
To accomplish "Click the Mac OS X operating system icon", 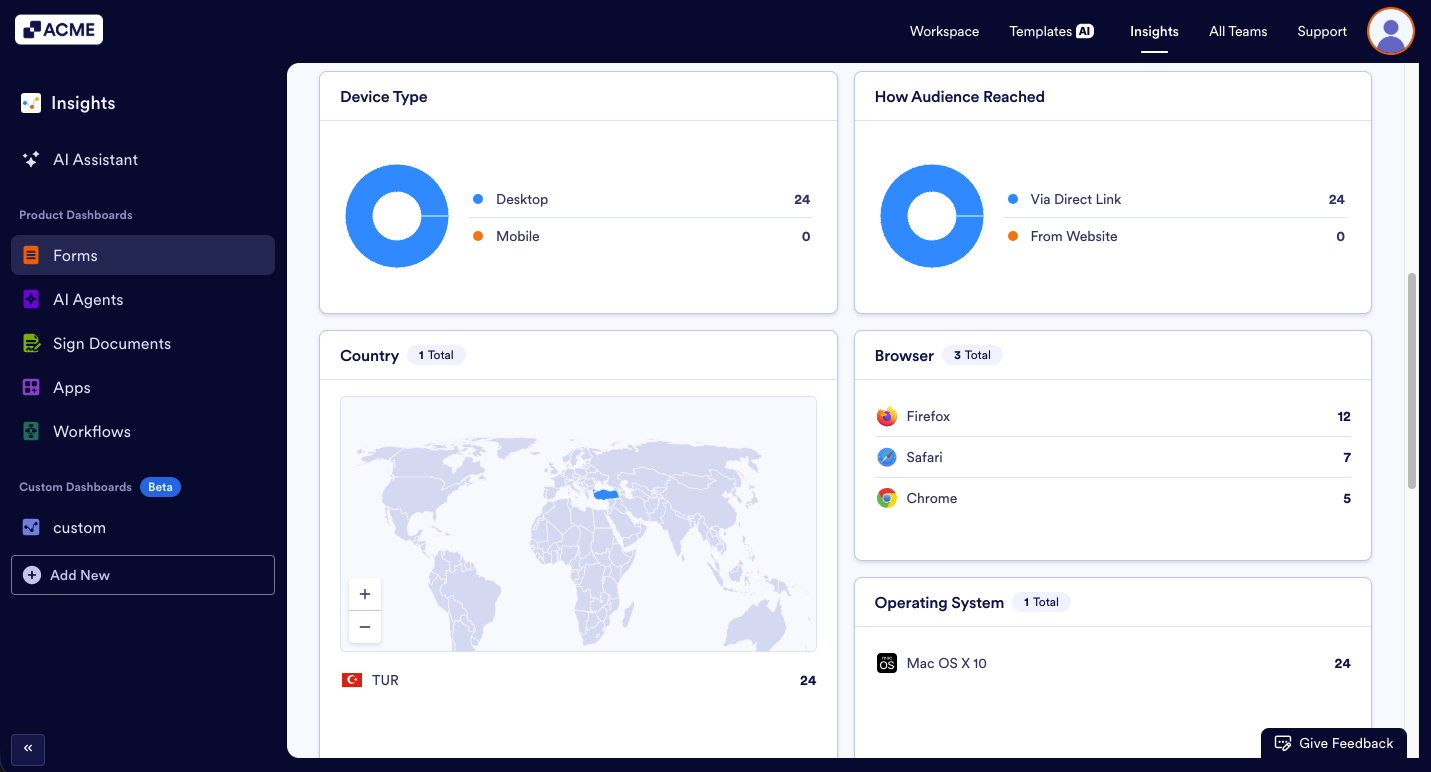I will pyautogui.click(x=886, y=662).
